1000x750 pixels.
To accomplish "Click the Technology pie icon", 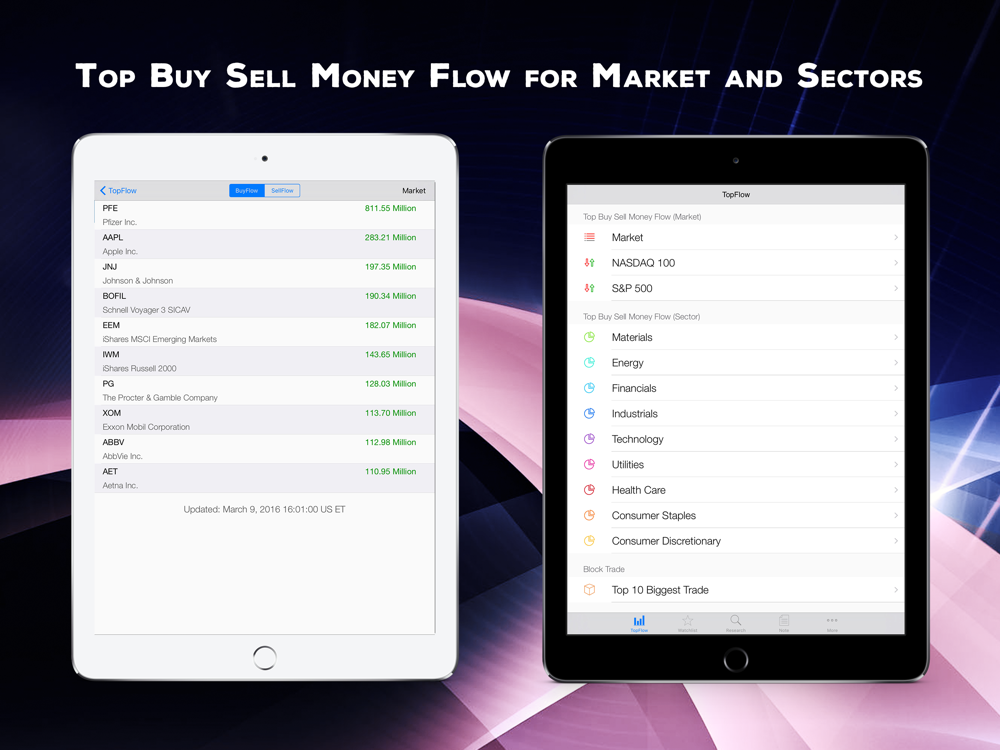I will 589,439.
